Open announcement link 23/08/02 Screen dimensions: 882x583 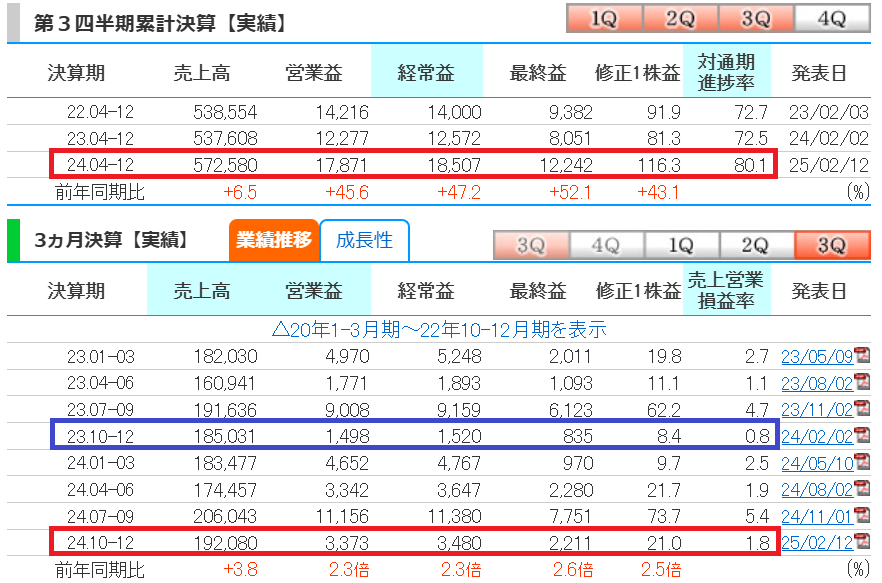(x=817, y=384)
